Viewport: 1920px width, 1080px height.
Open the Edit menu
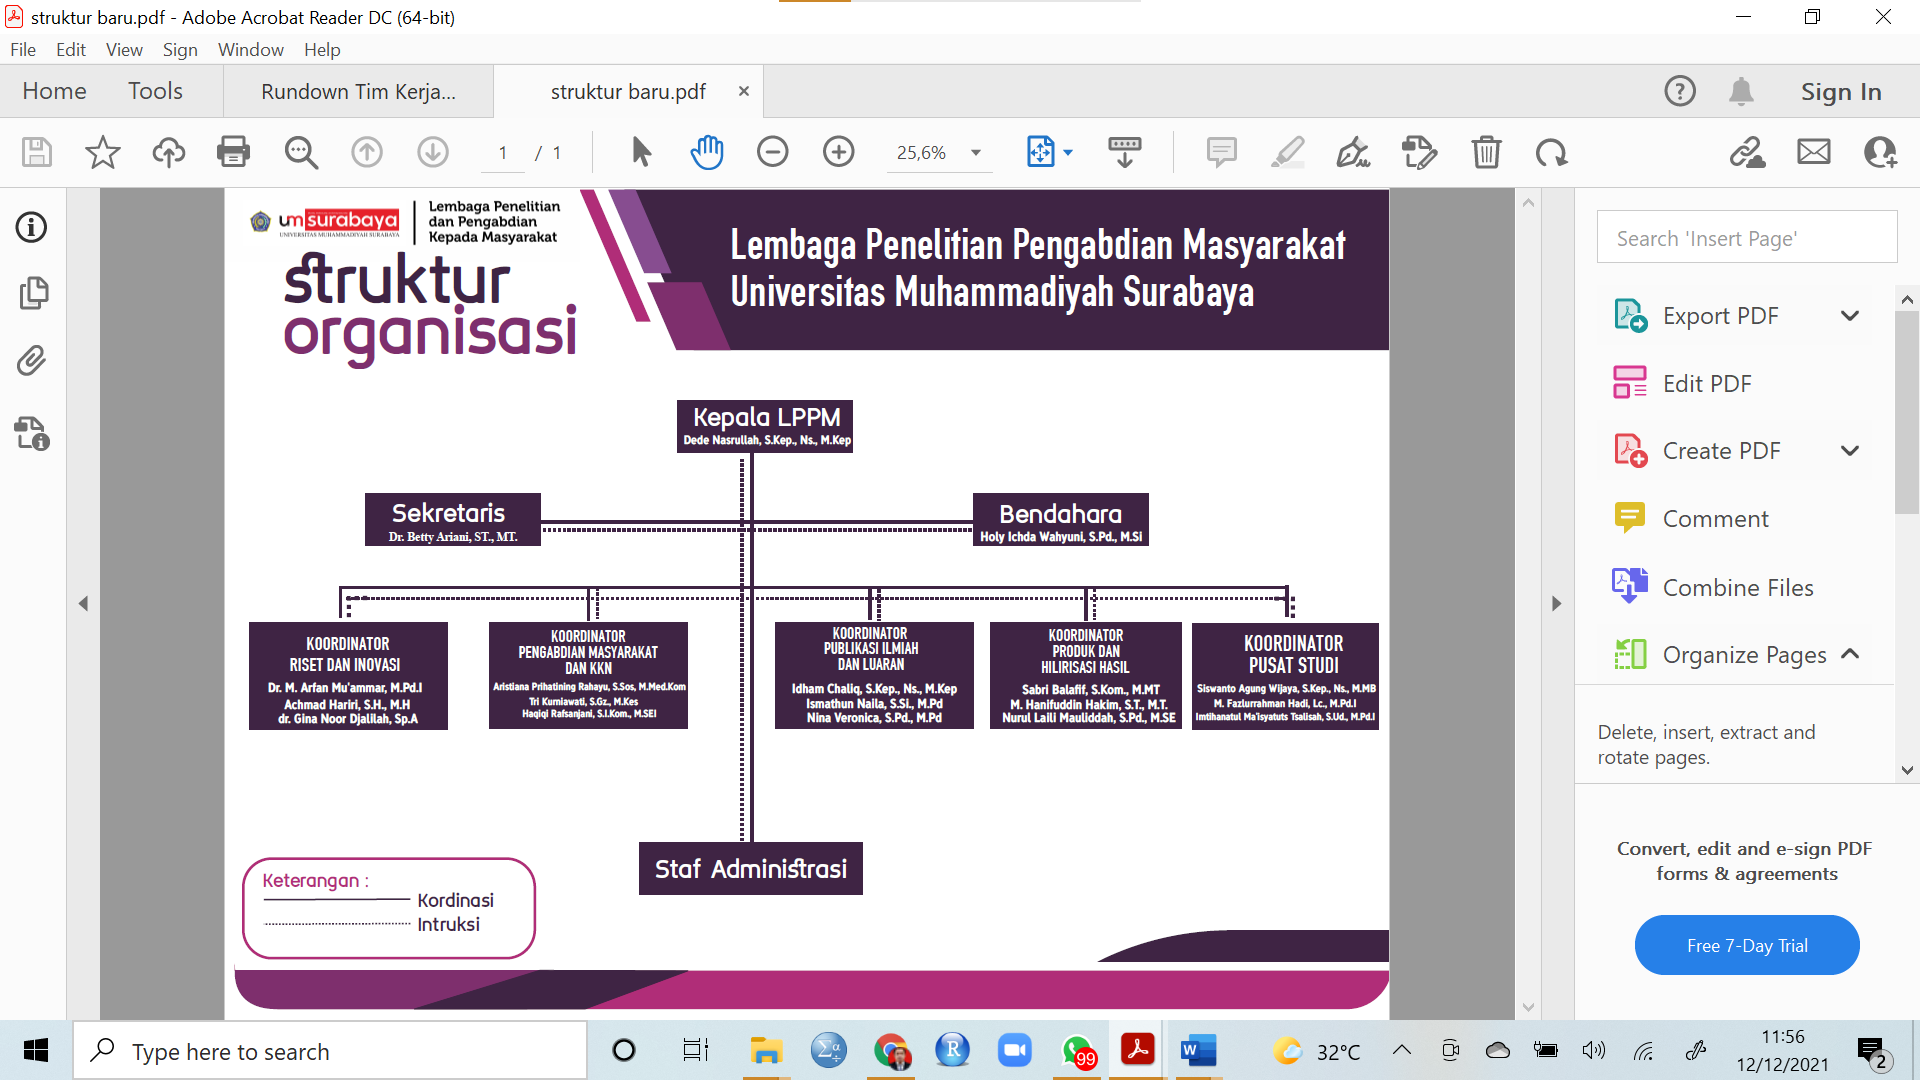click(71, 49)
